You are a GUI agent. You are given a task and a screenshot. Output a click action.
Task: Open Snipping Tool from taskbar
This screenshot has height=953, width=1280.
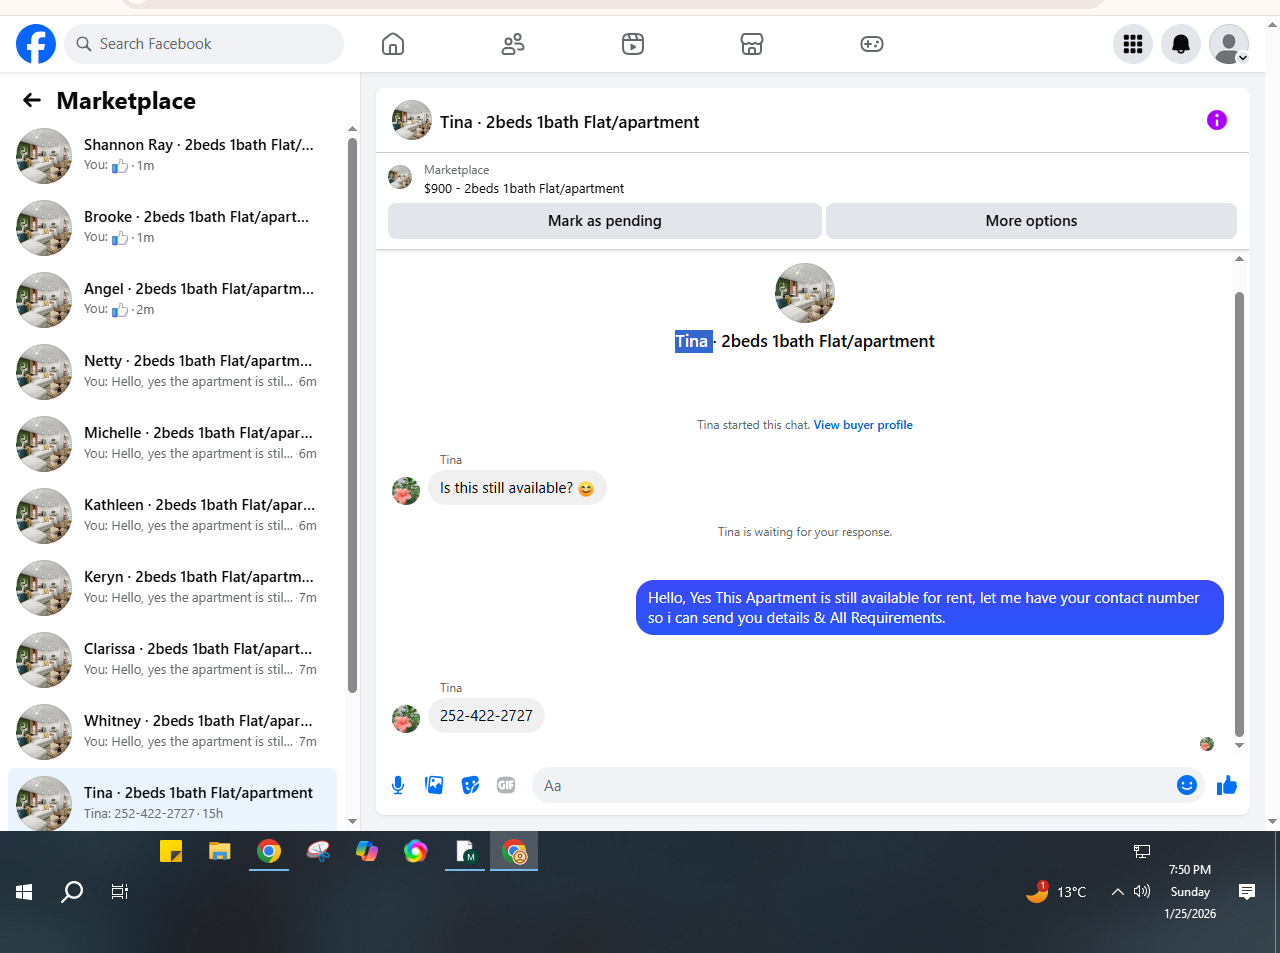(x=318, y=851)
